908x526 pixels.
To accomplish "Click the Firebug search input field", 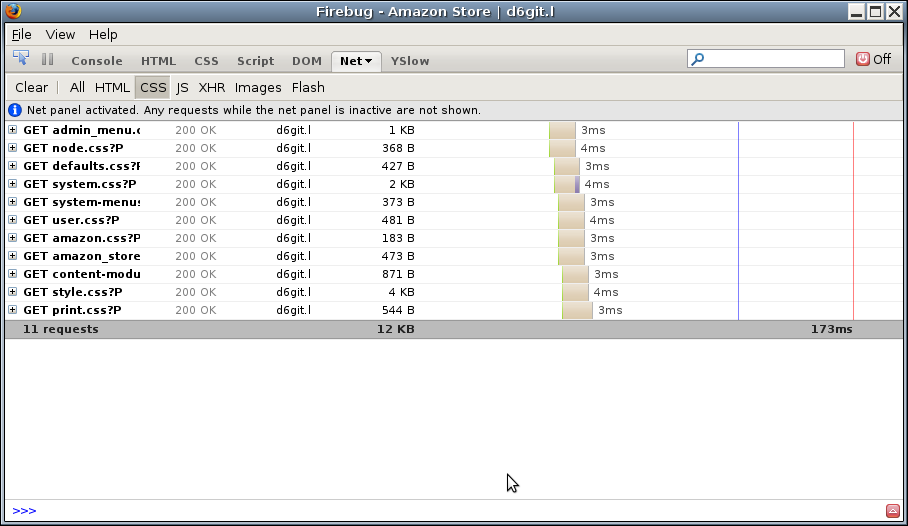I will 766,59.
